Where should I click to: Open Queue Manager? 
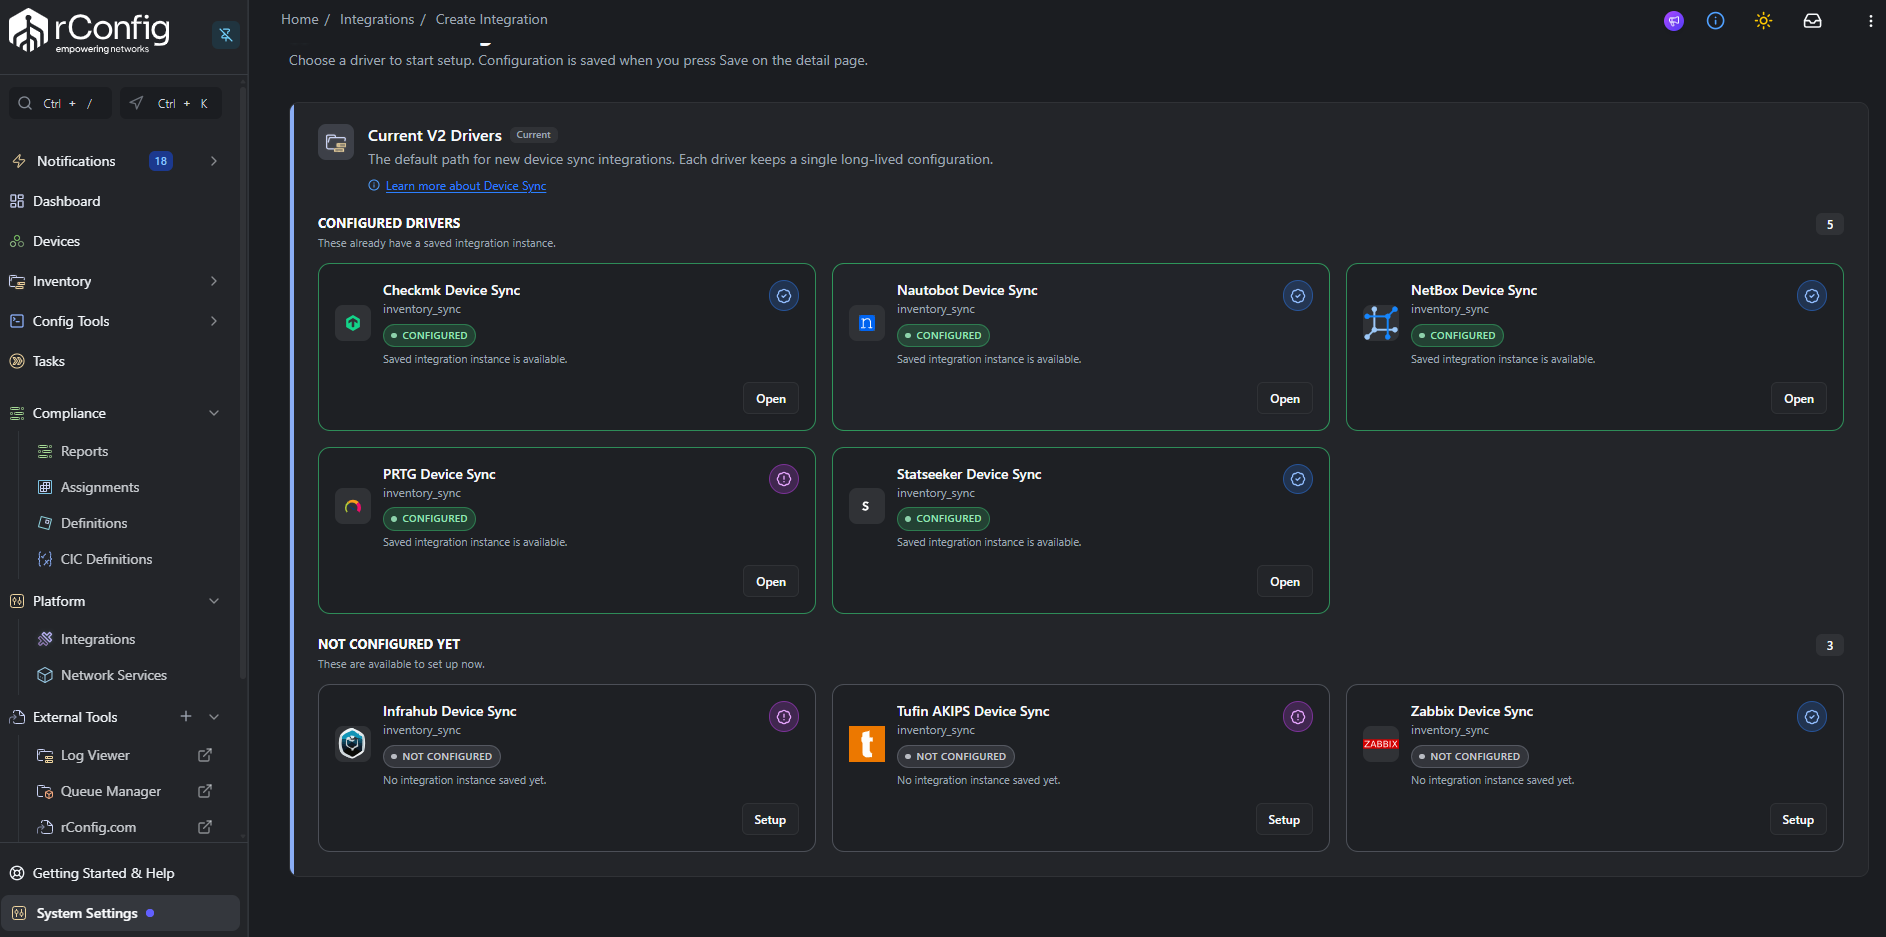[x=111, y=791]
